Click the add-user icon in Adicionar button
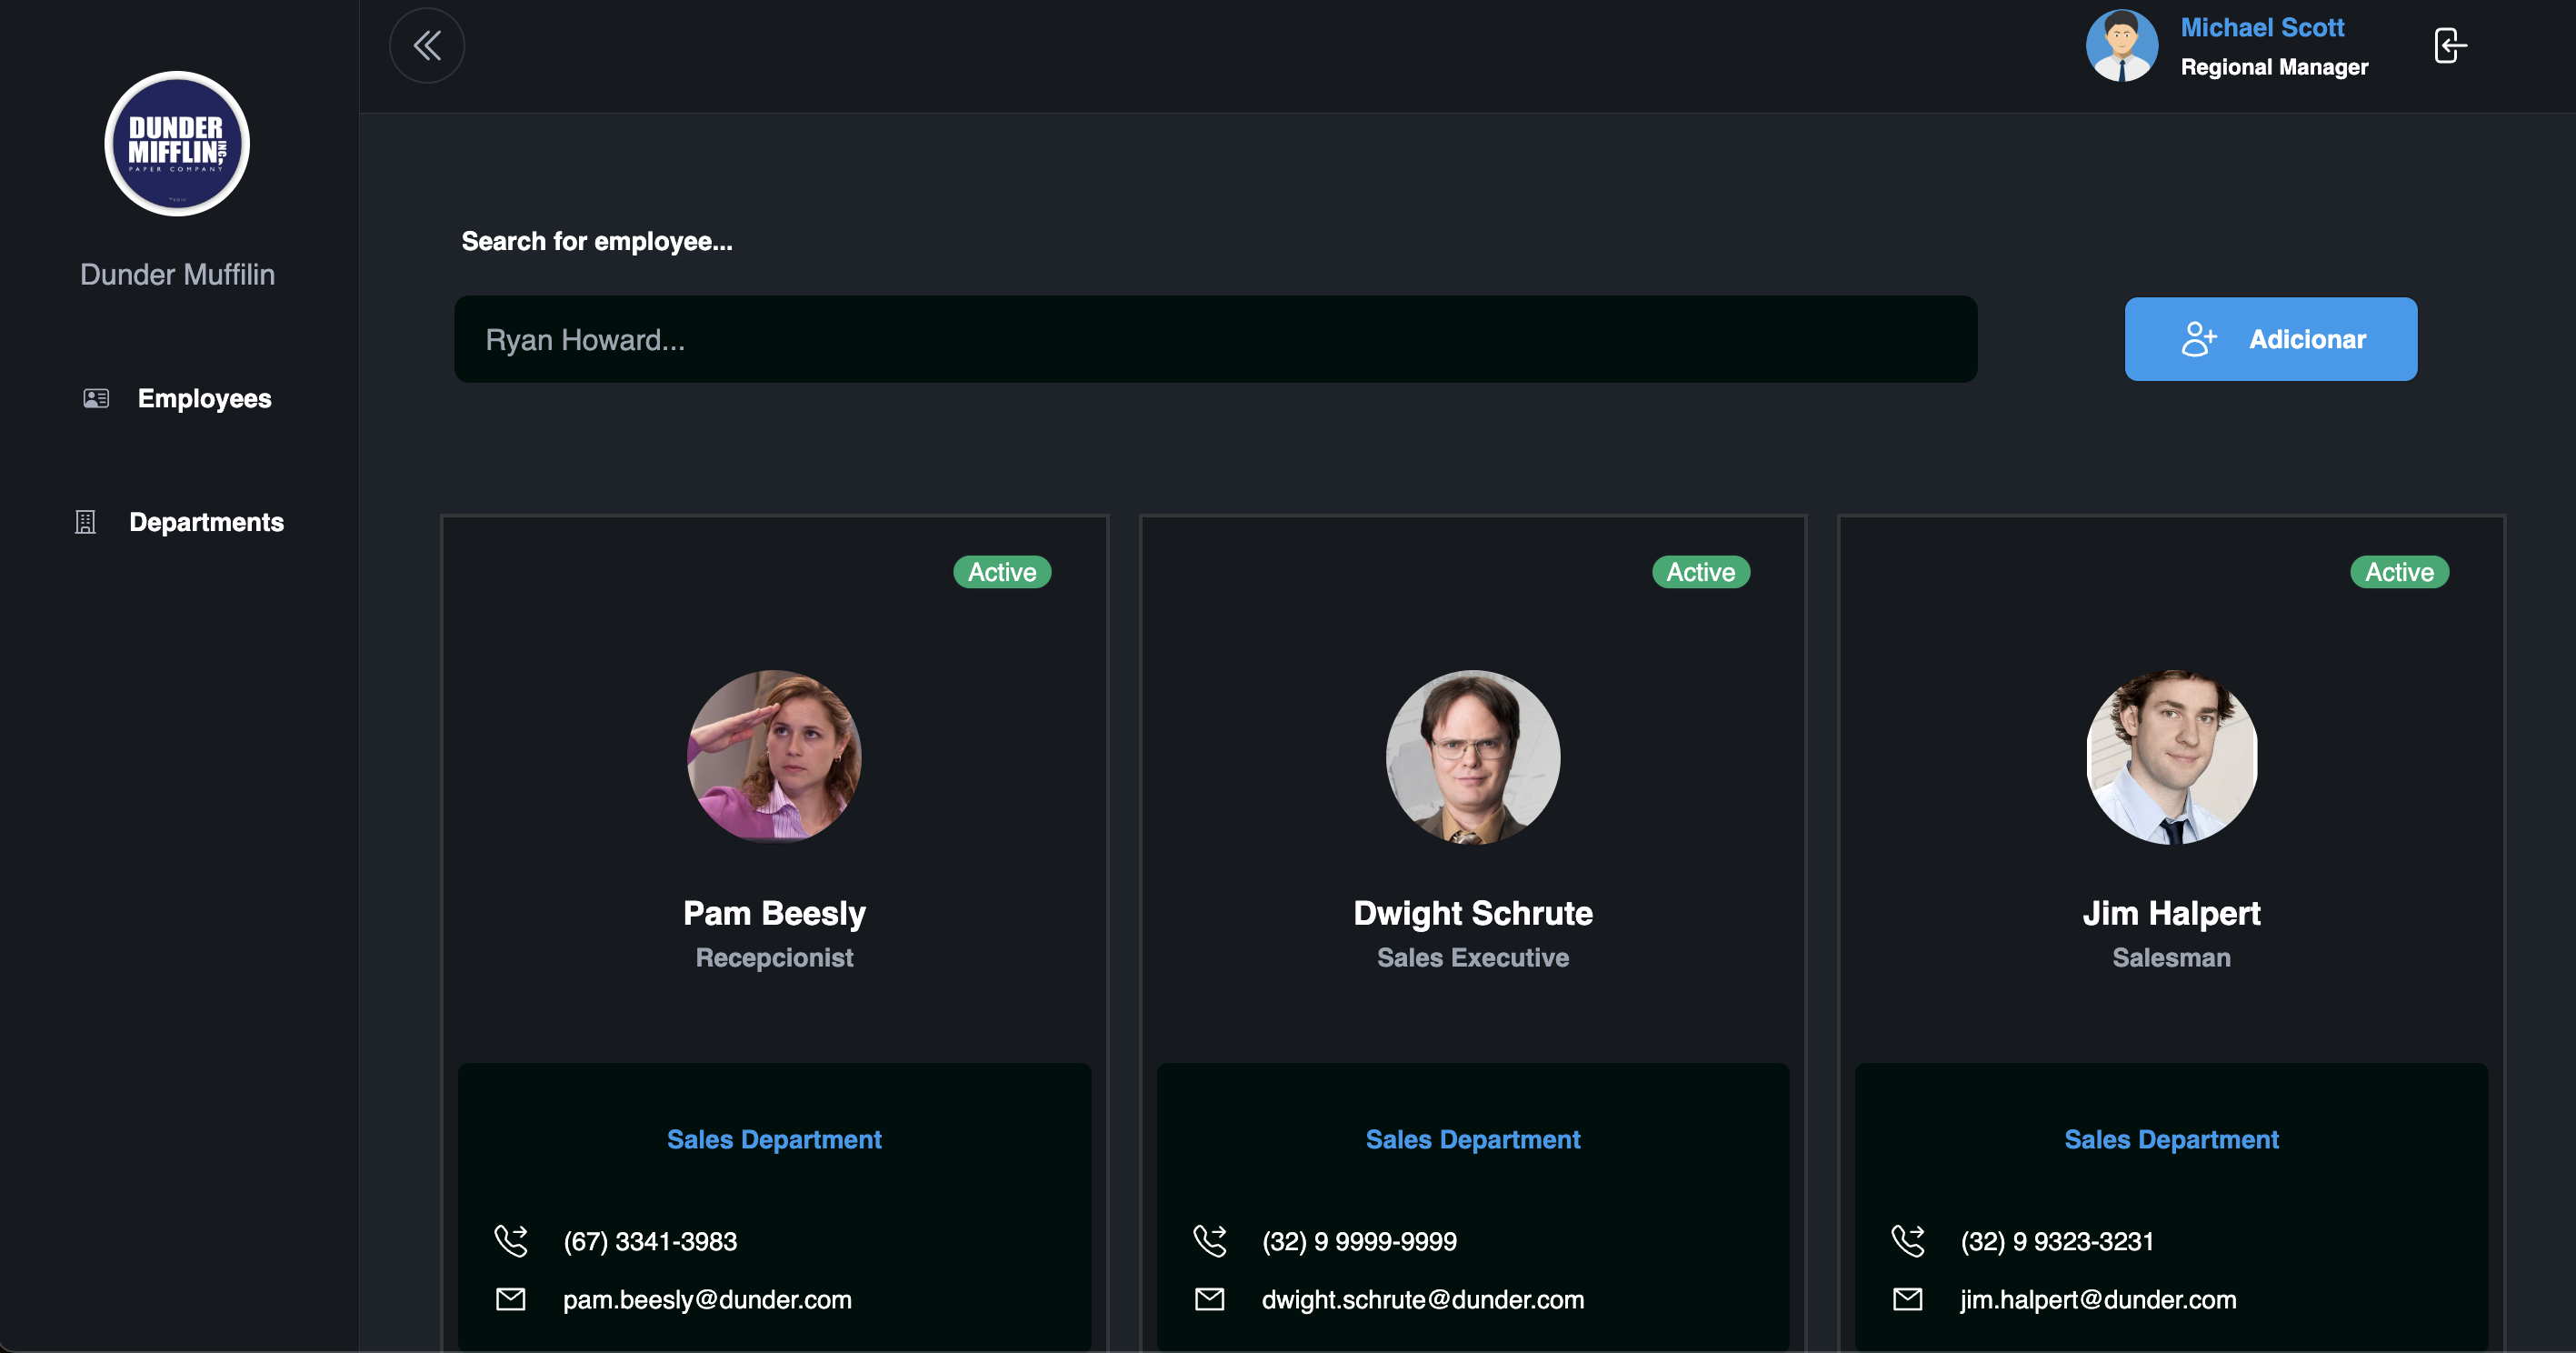Screen dimensions: 2576x1353 tap(2199, 339)
